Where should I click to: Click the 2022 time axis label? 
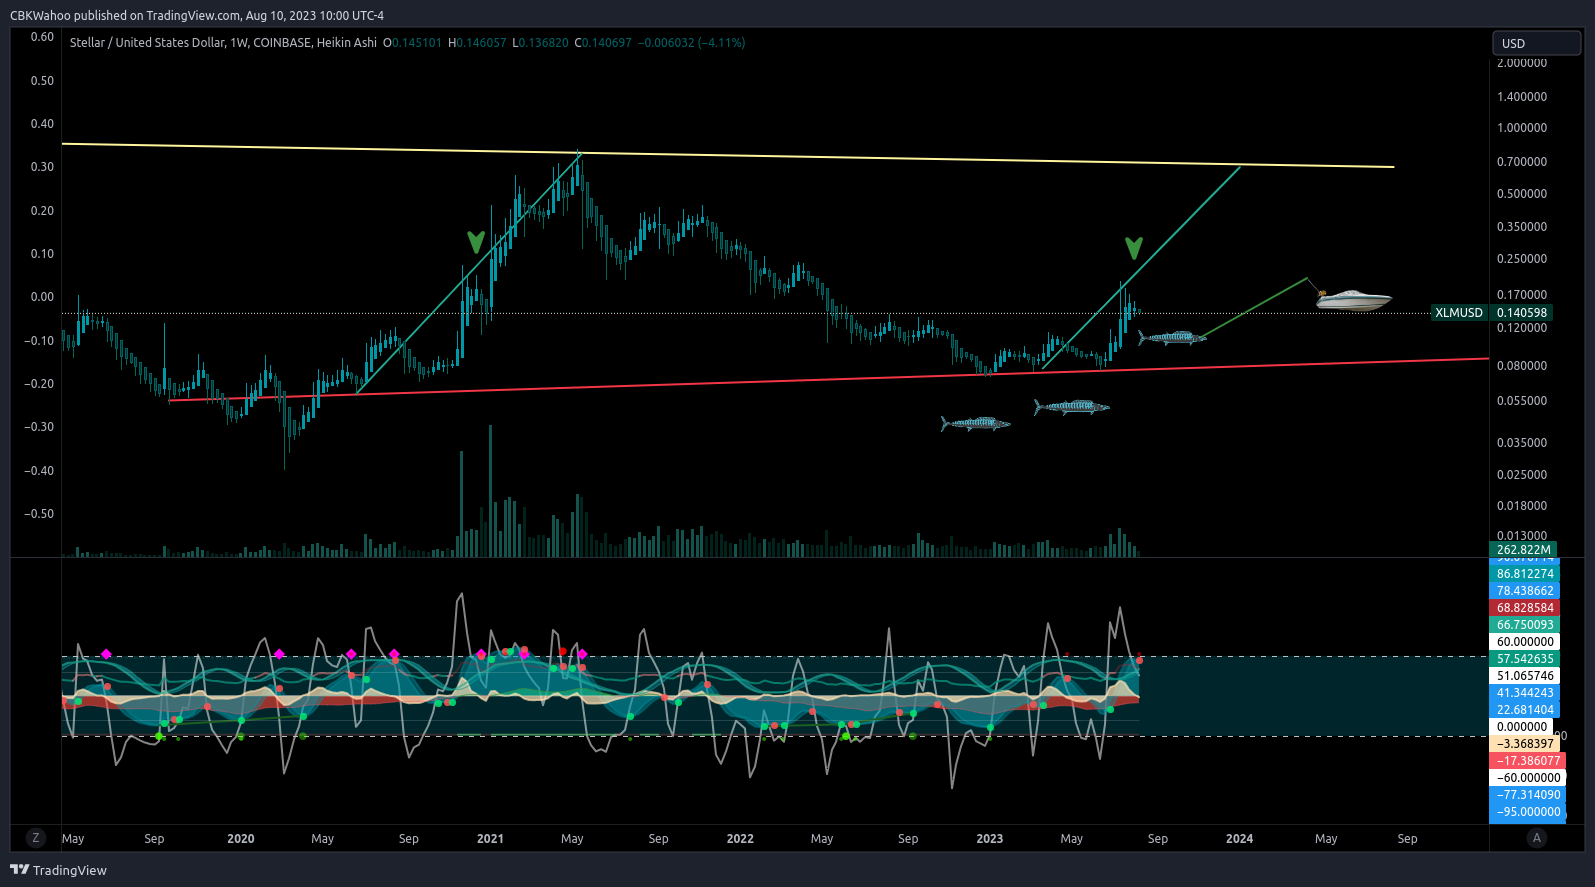click(x=740, y=839)
